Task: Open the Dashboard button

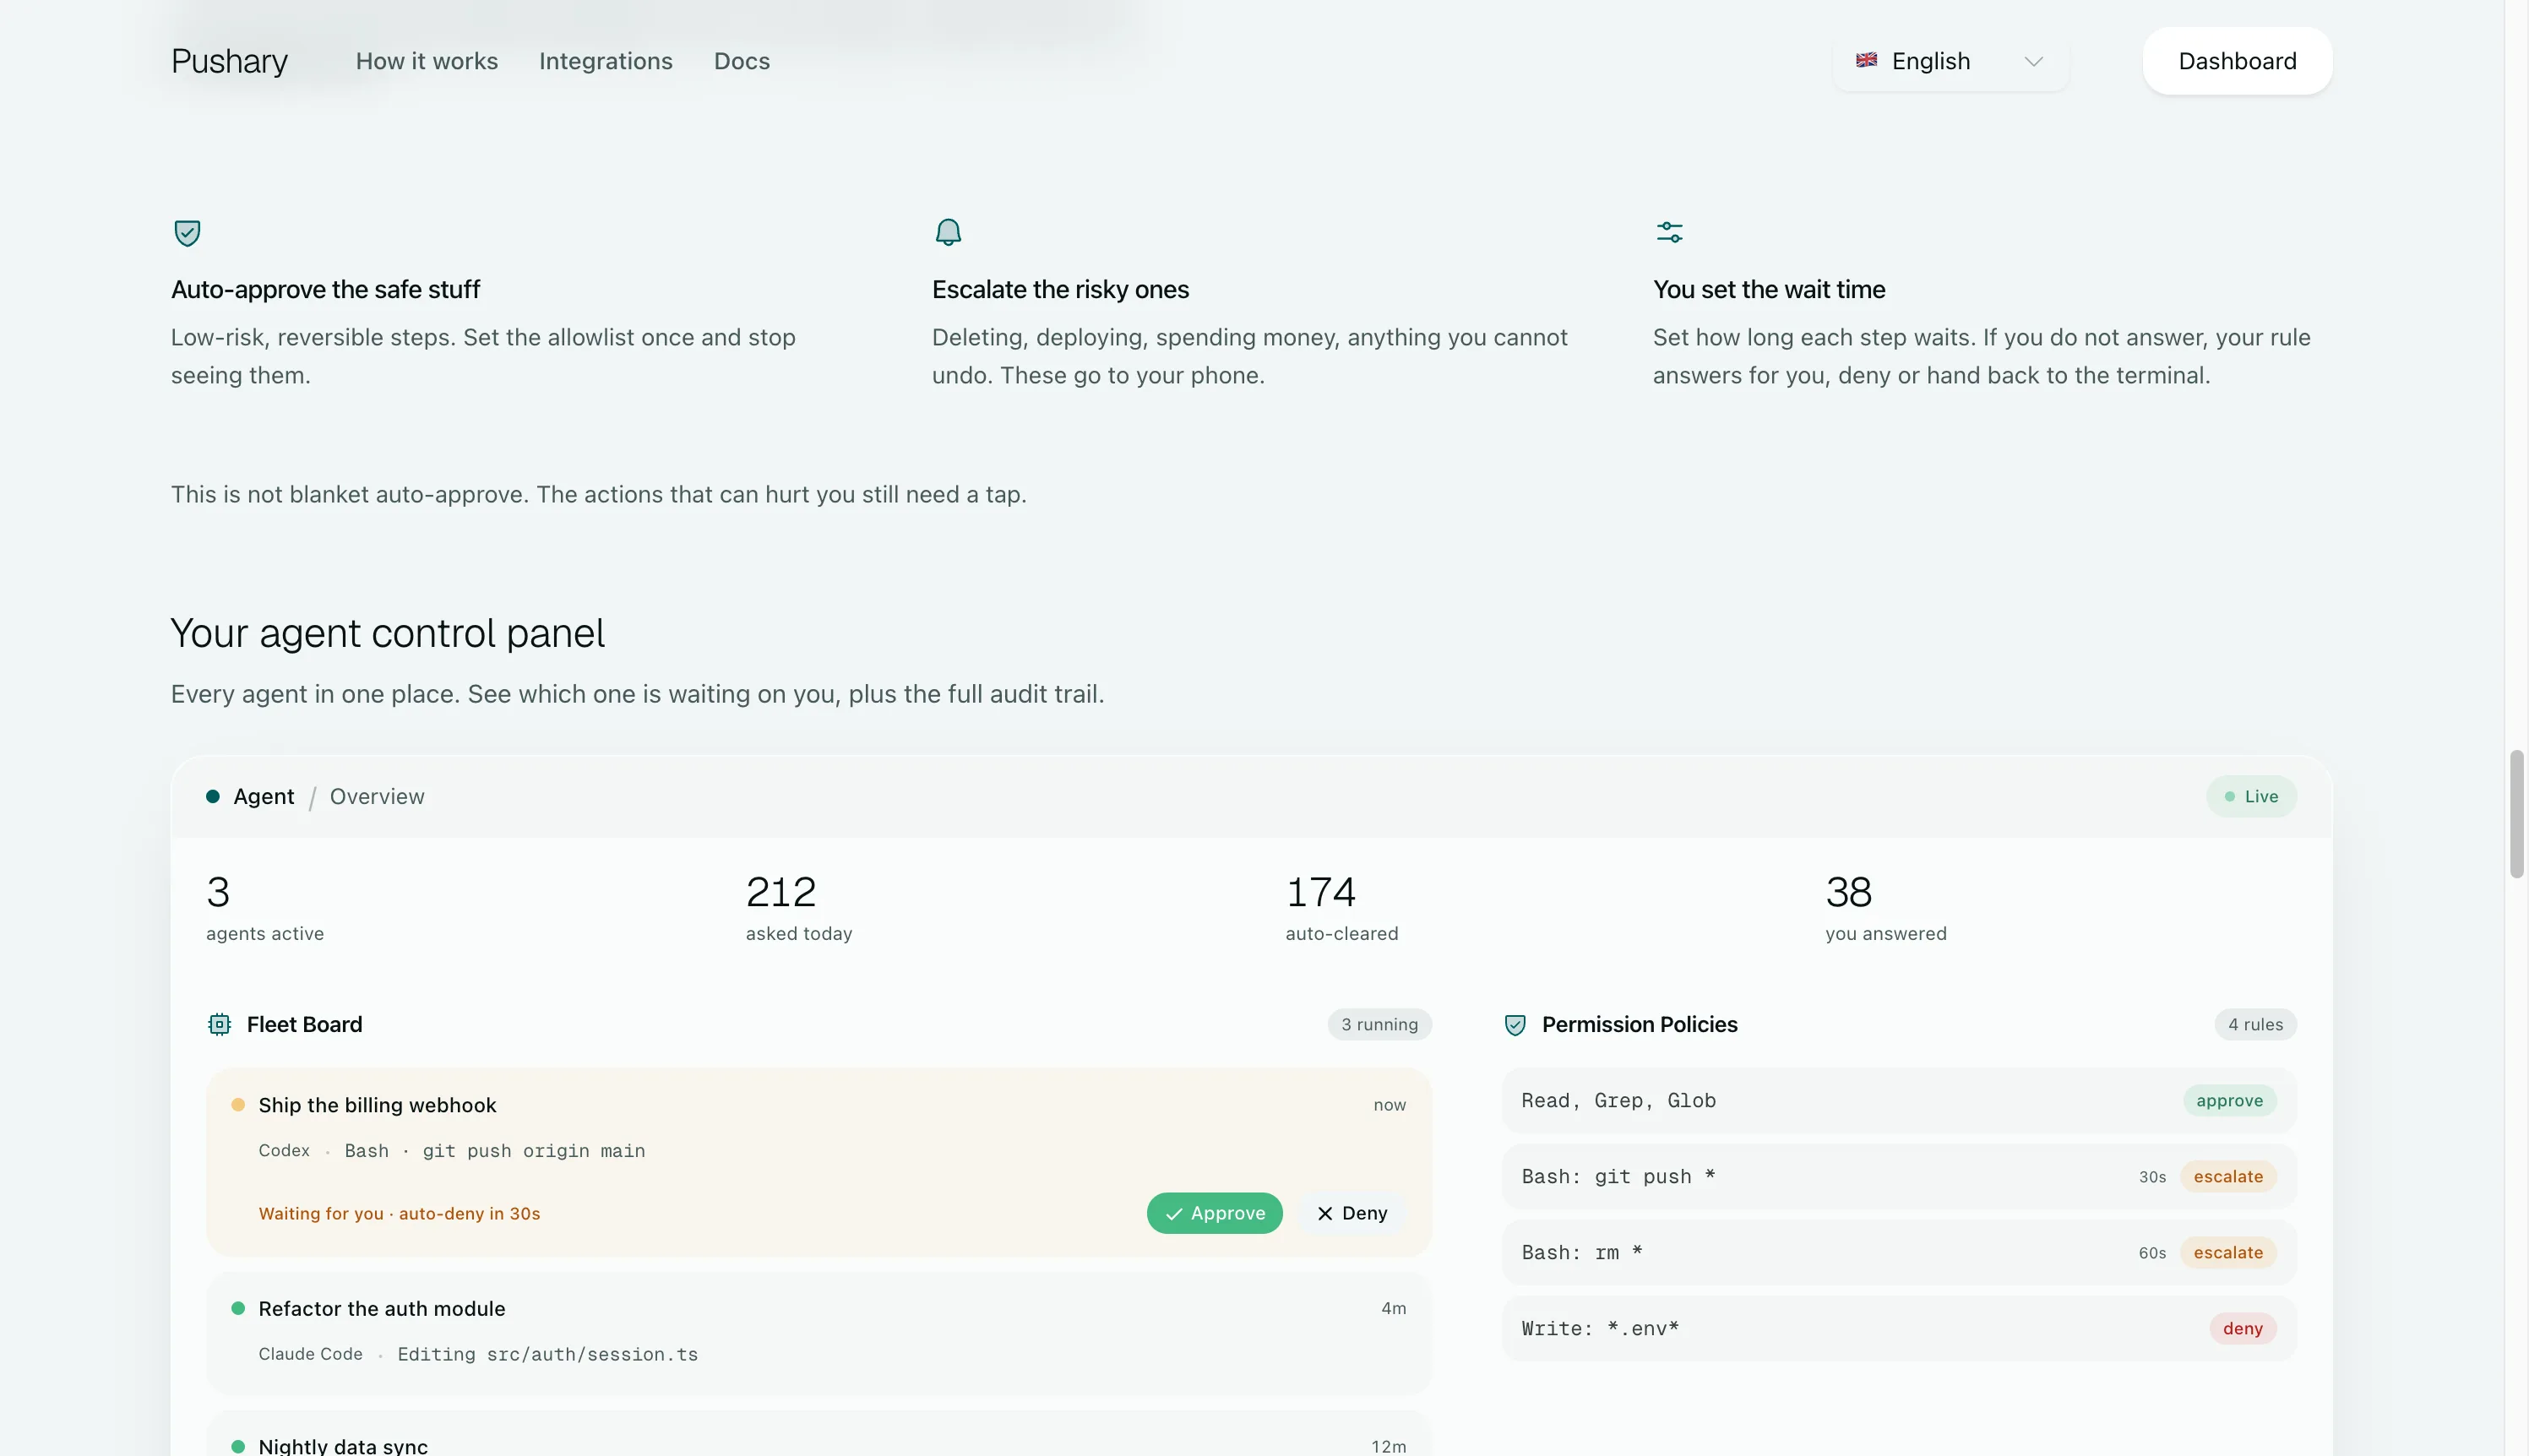Action: (2237, 61)
